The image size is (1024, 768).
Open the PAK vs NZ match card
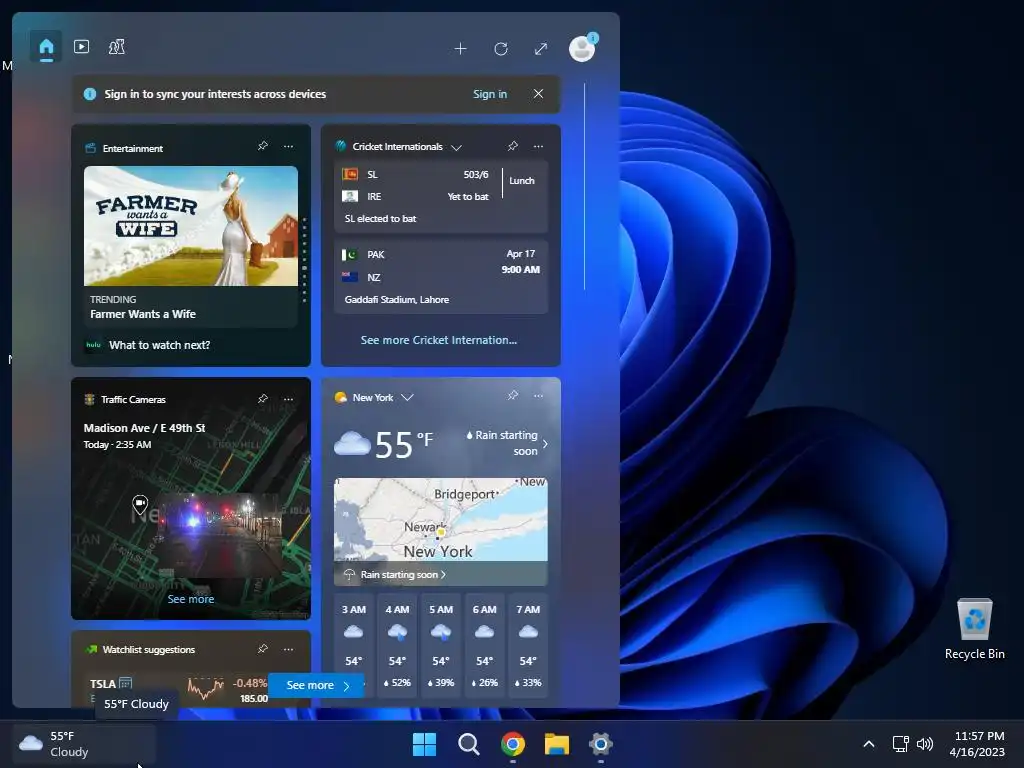coord(441,277)
